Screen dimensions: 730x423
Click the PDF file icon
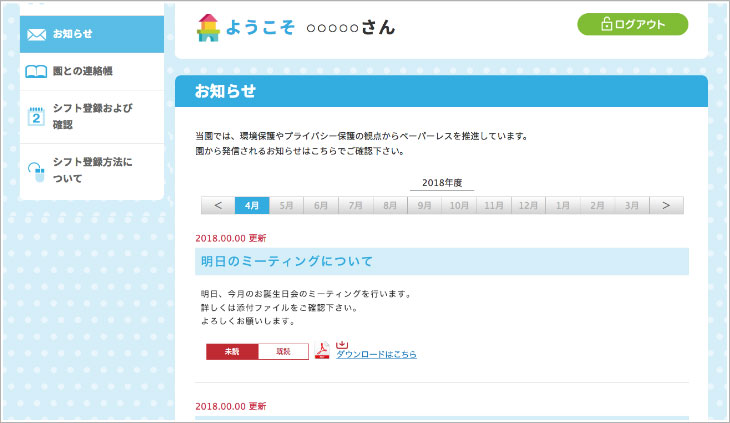click(322, 351)
